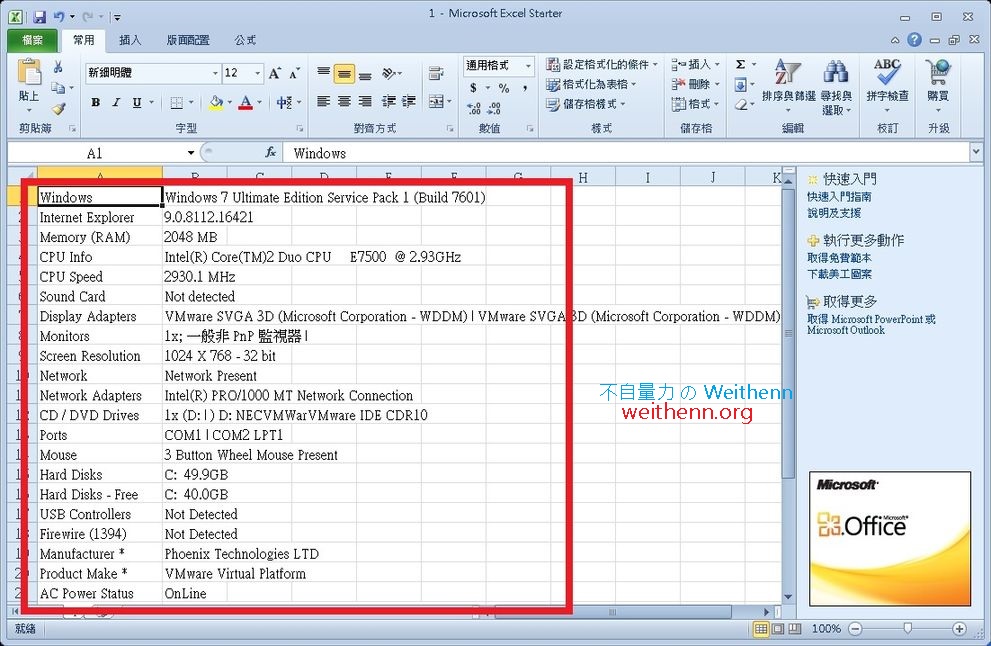Click the Undo icon in quick access toolbar

[59, 17]
